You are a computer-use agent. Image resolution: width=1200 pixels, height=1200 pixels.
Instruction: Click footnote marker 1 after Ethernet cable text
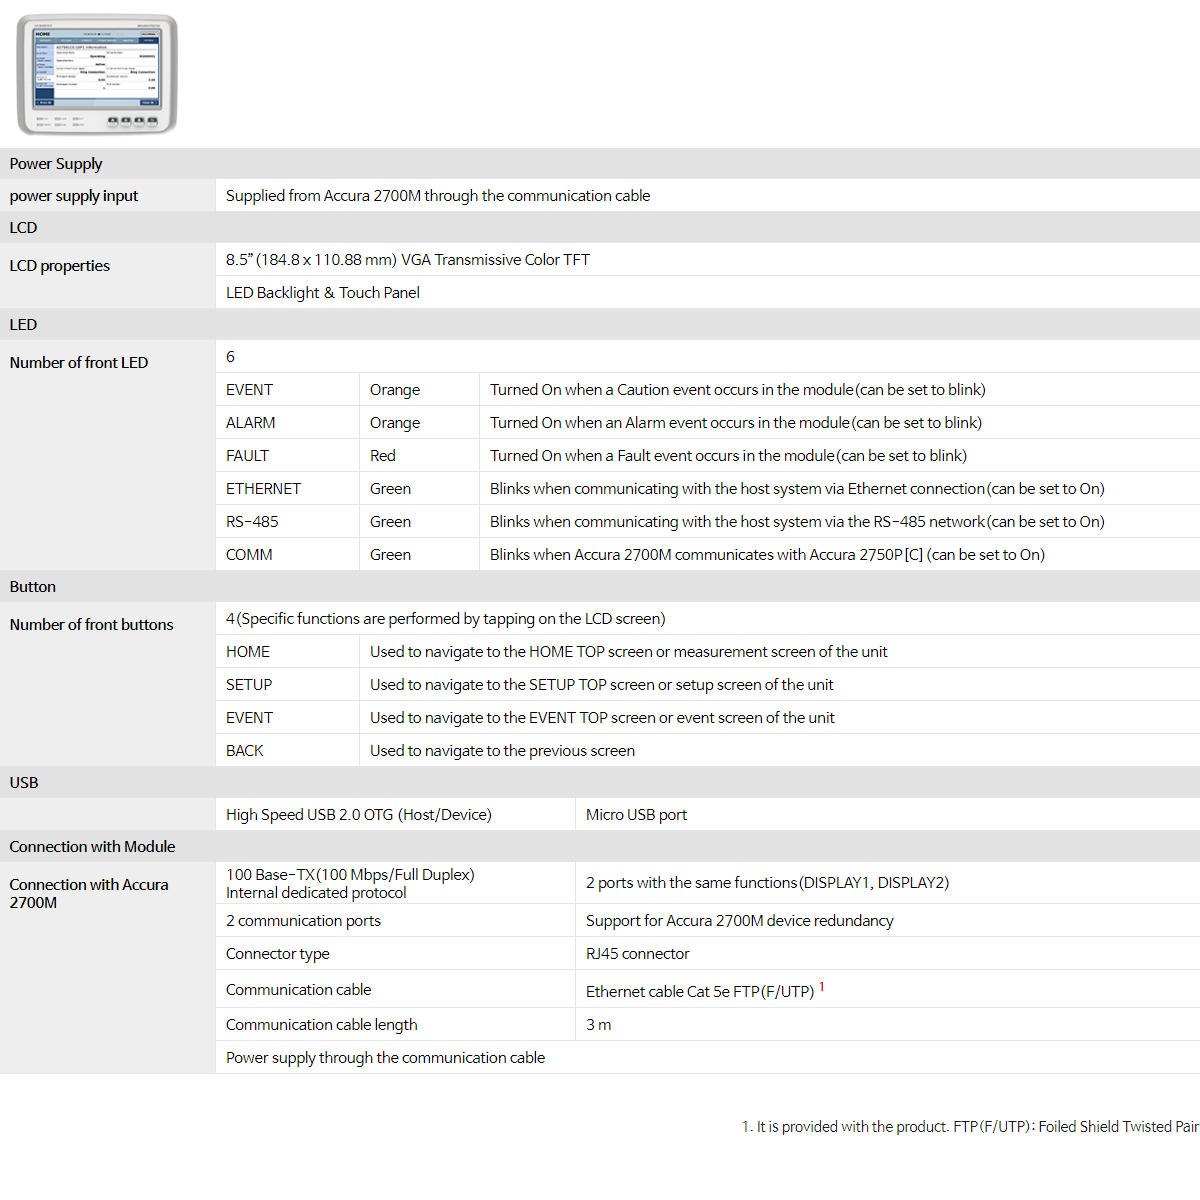coord(822,987)
